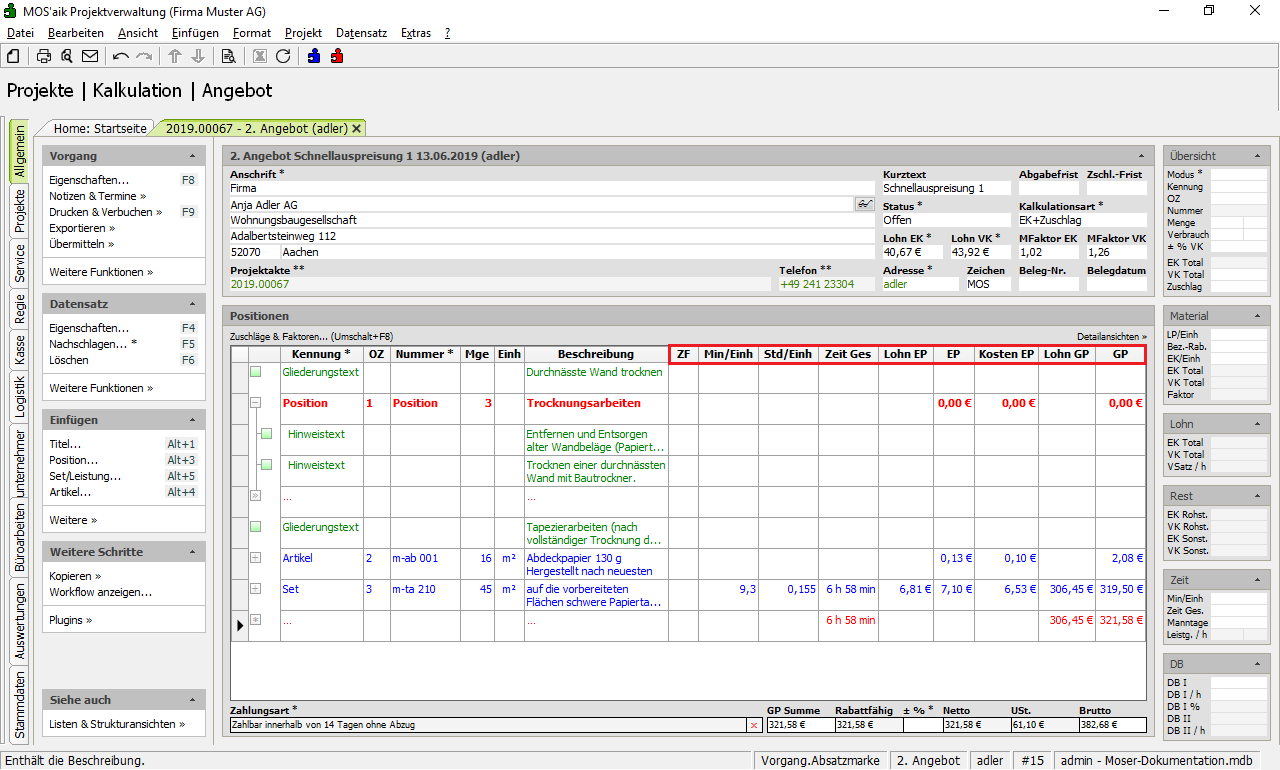
Task: Click the red puzzle piece icon
Action: point(337,56)
